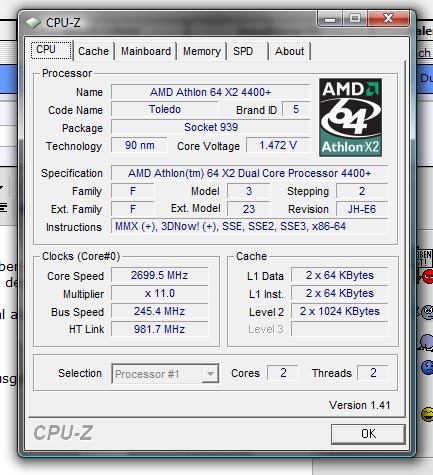Click the 1.472 V core voltage value
Viewport: 433px width, 475px height.
coord(278,145)
